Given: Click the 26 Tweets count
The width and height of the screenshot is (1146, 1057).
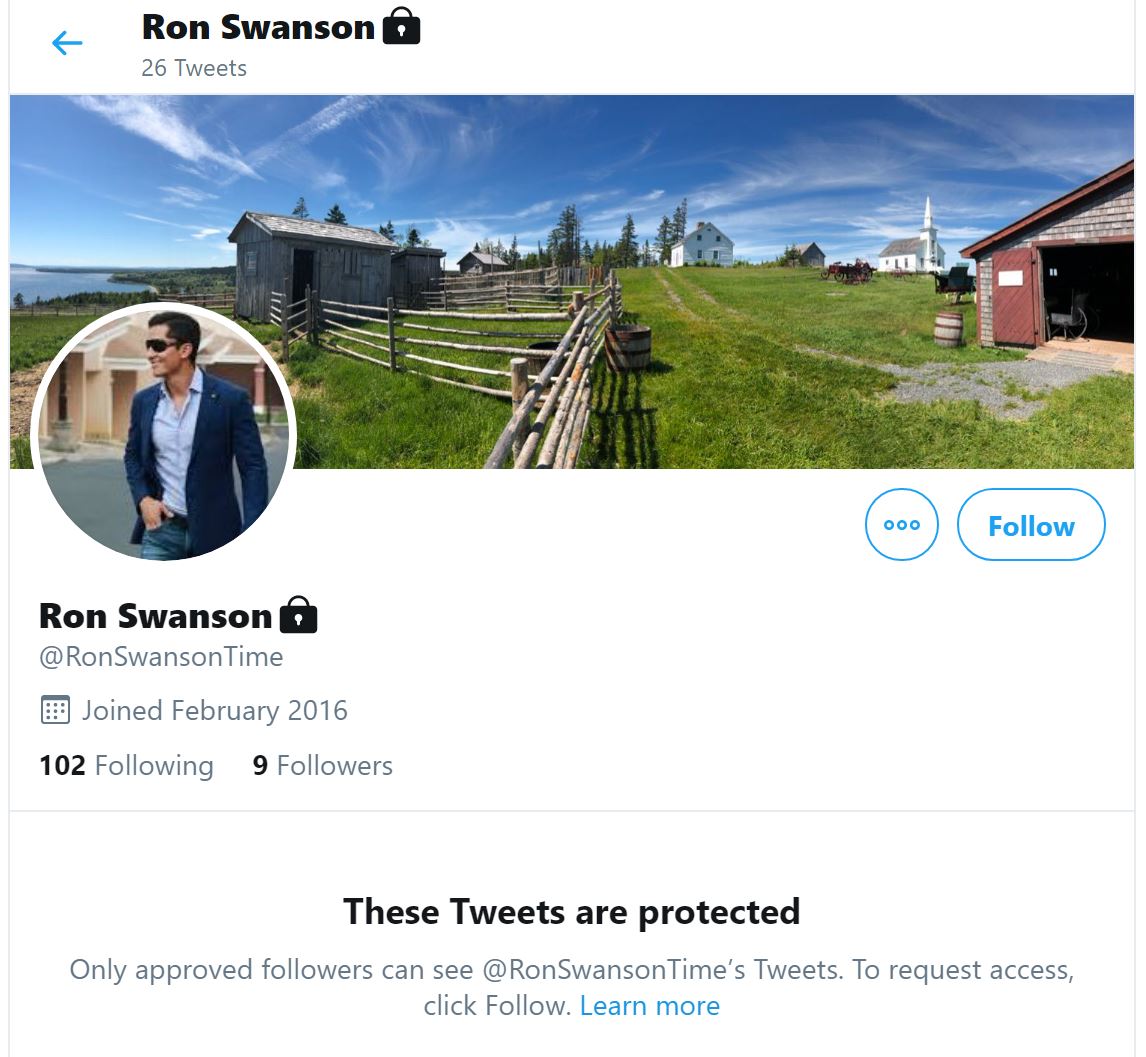Looking at the screenshot, I should click(194, 68).
